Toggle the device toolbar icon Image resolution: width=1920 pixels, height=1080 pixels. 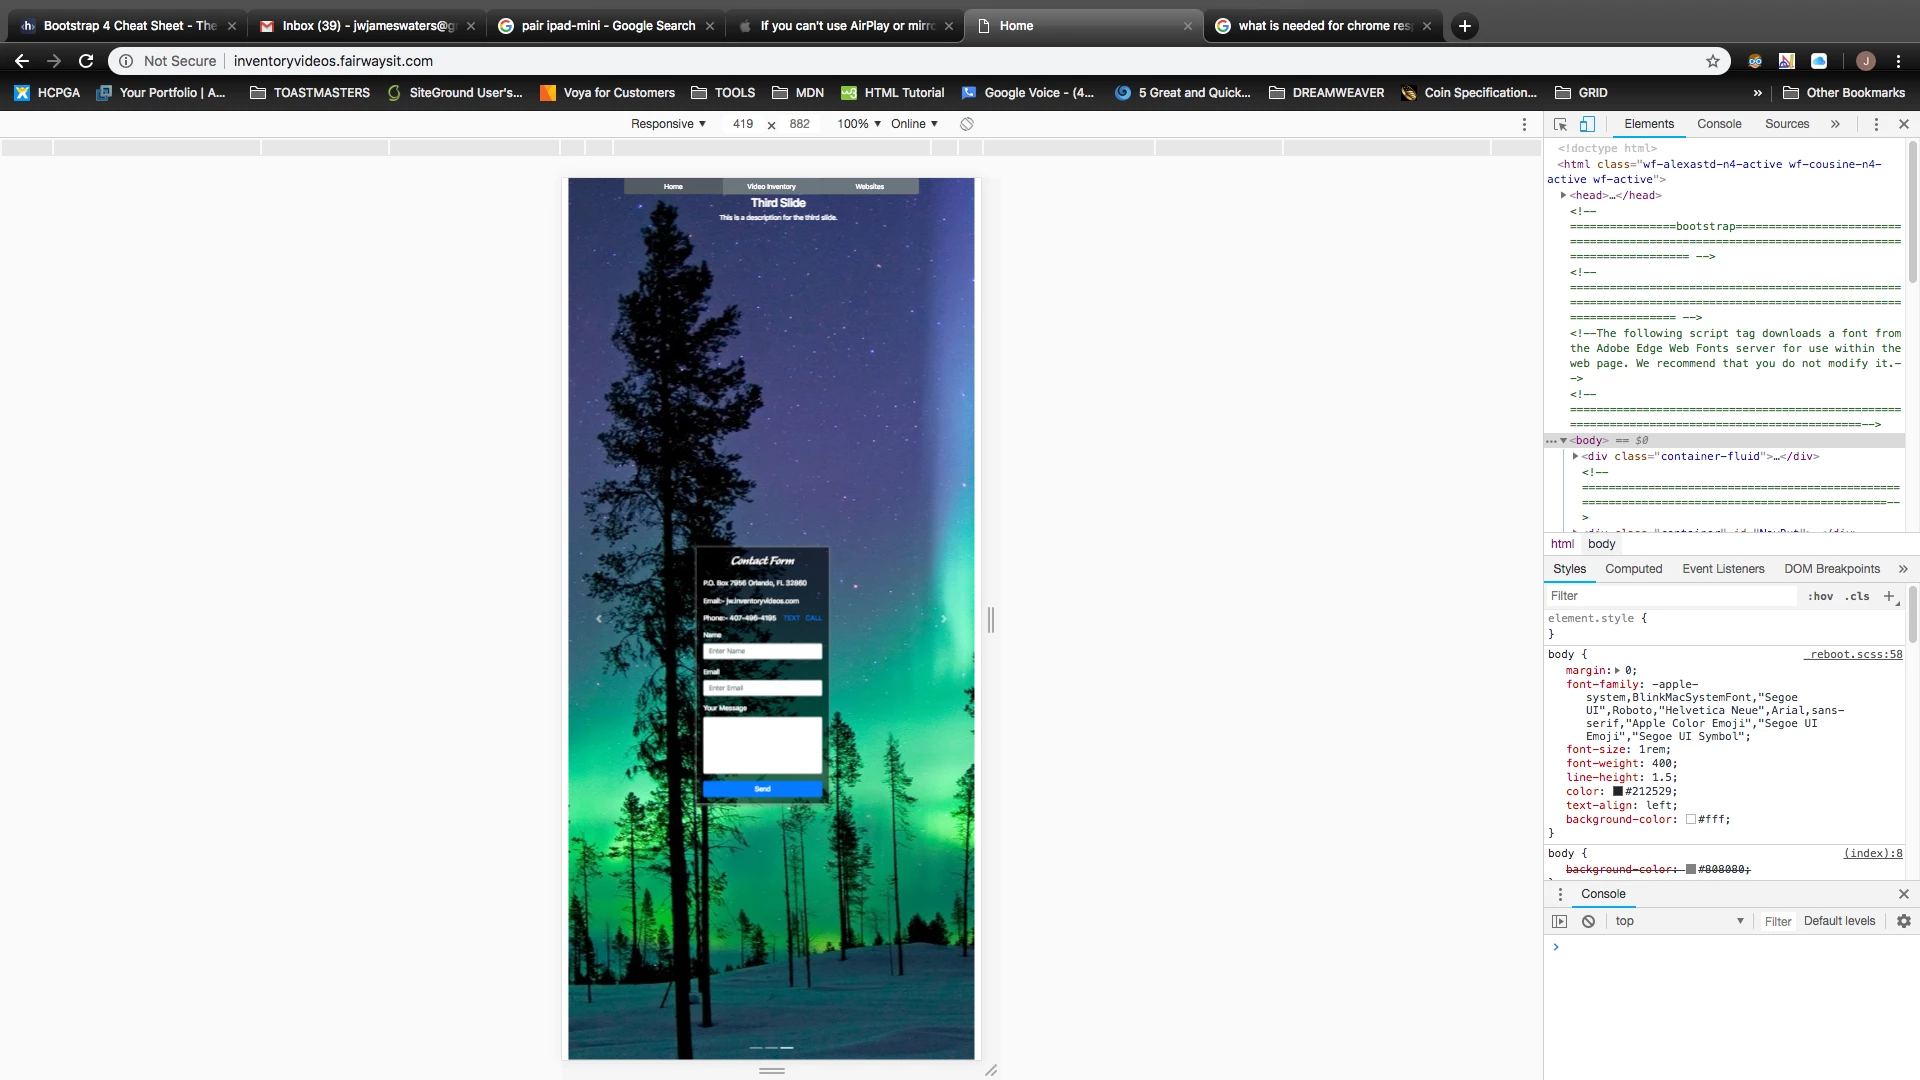(x=1587, y=124)
